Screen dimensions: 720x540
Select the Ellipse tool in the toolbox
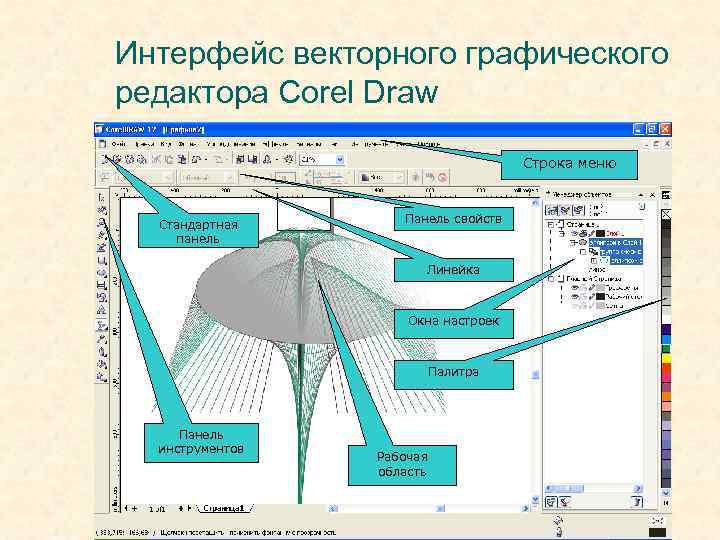(102, 273)
